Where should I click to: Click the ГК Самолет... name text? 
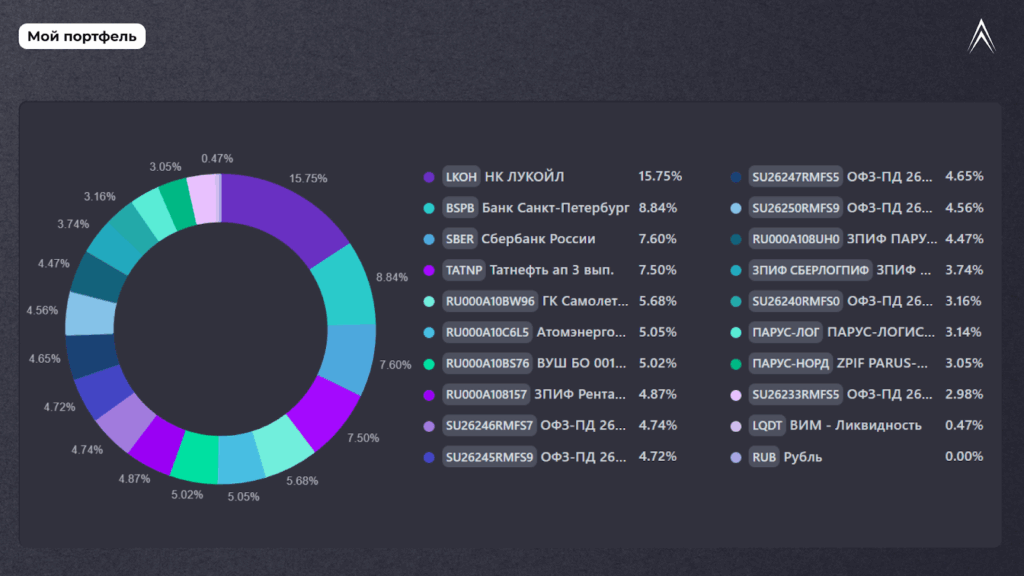click(585, 301)
